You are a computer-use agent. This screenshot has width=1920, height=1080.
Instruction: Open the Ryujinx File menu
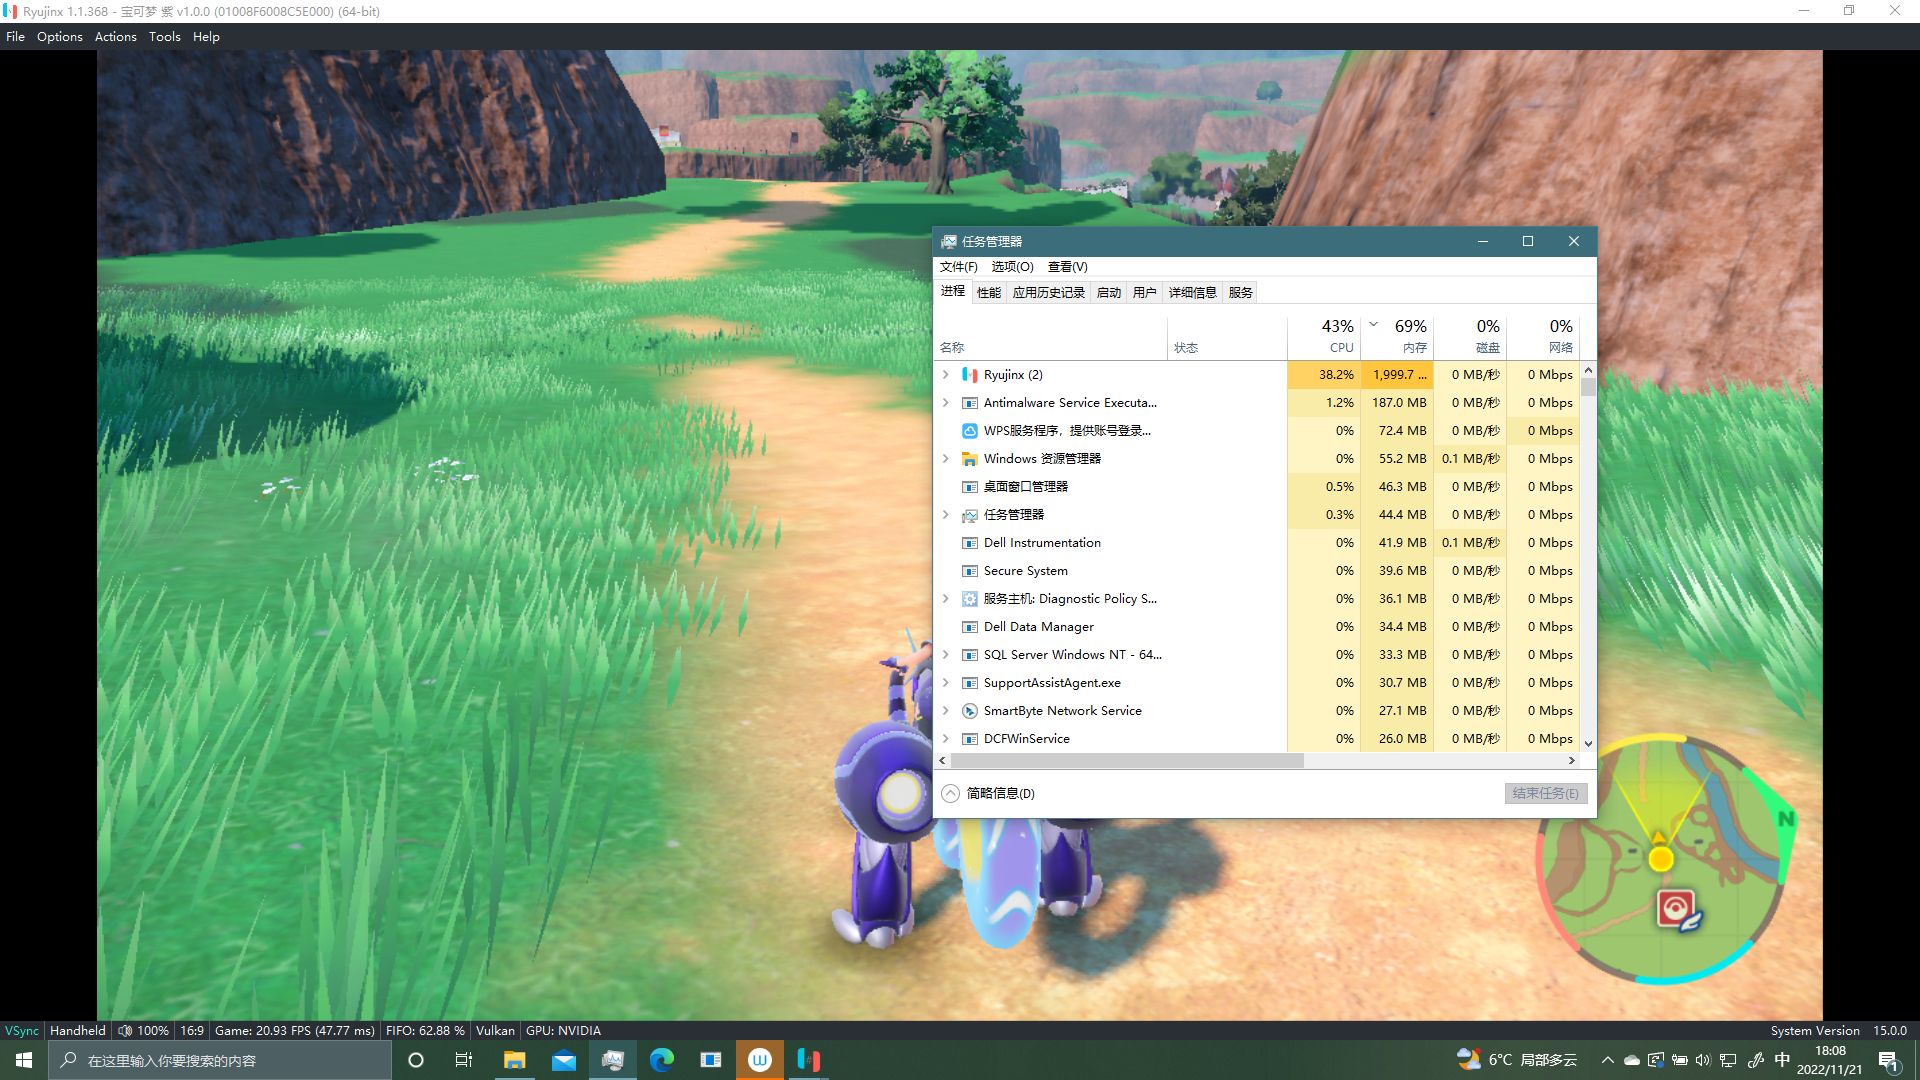point(15,37)
